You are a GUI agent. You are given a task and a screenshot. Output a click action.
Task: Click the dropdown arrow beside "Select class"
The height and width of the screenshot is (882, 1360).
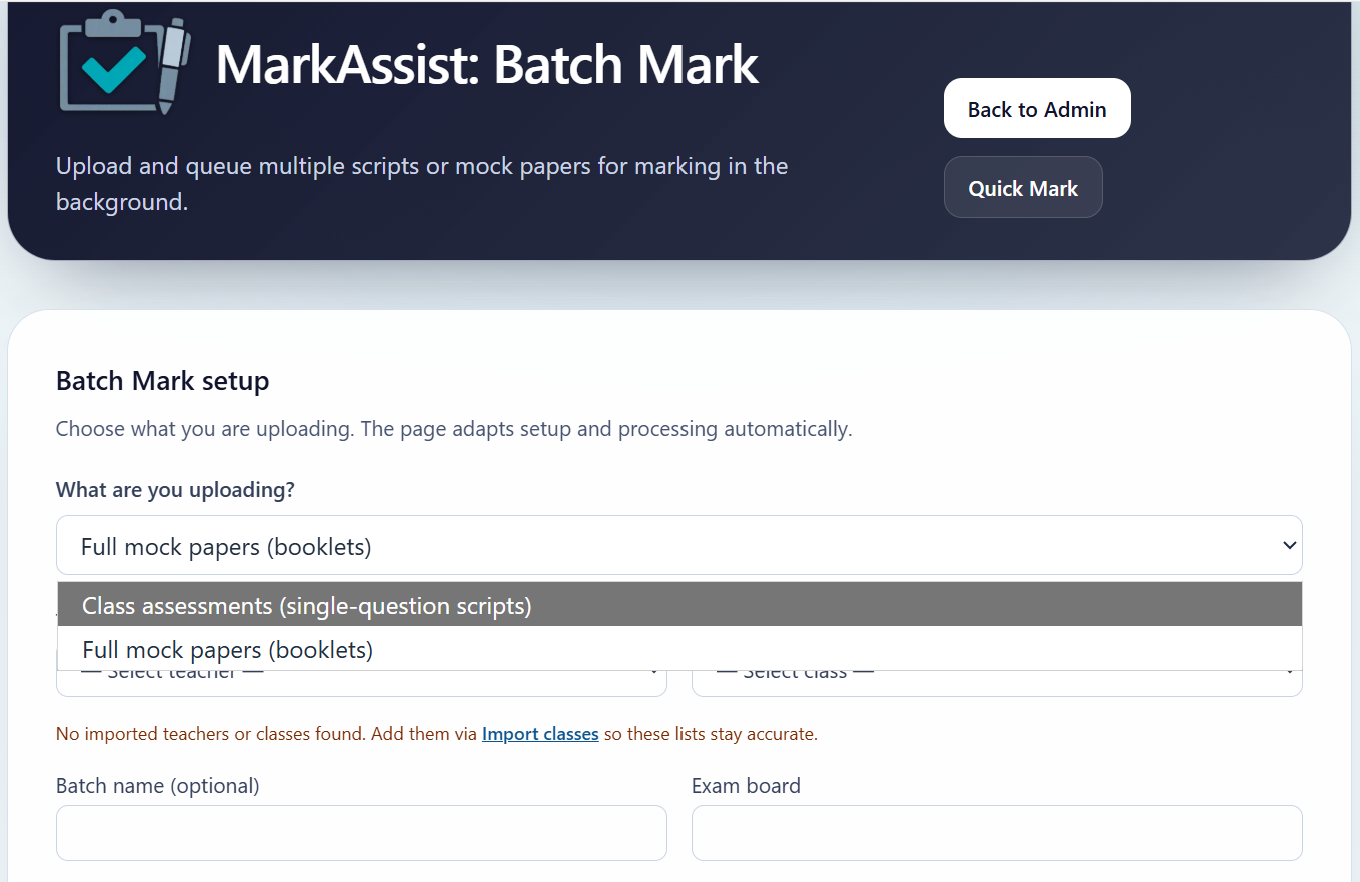point(1290,672)
